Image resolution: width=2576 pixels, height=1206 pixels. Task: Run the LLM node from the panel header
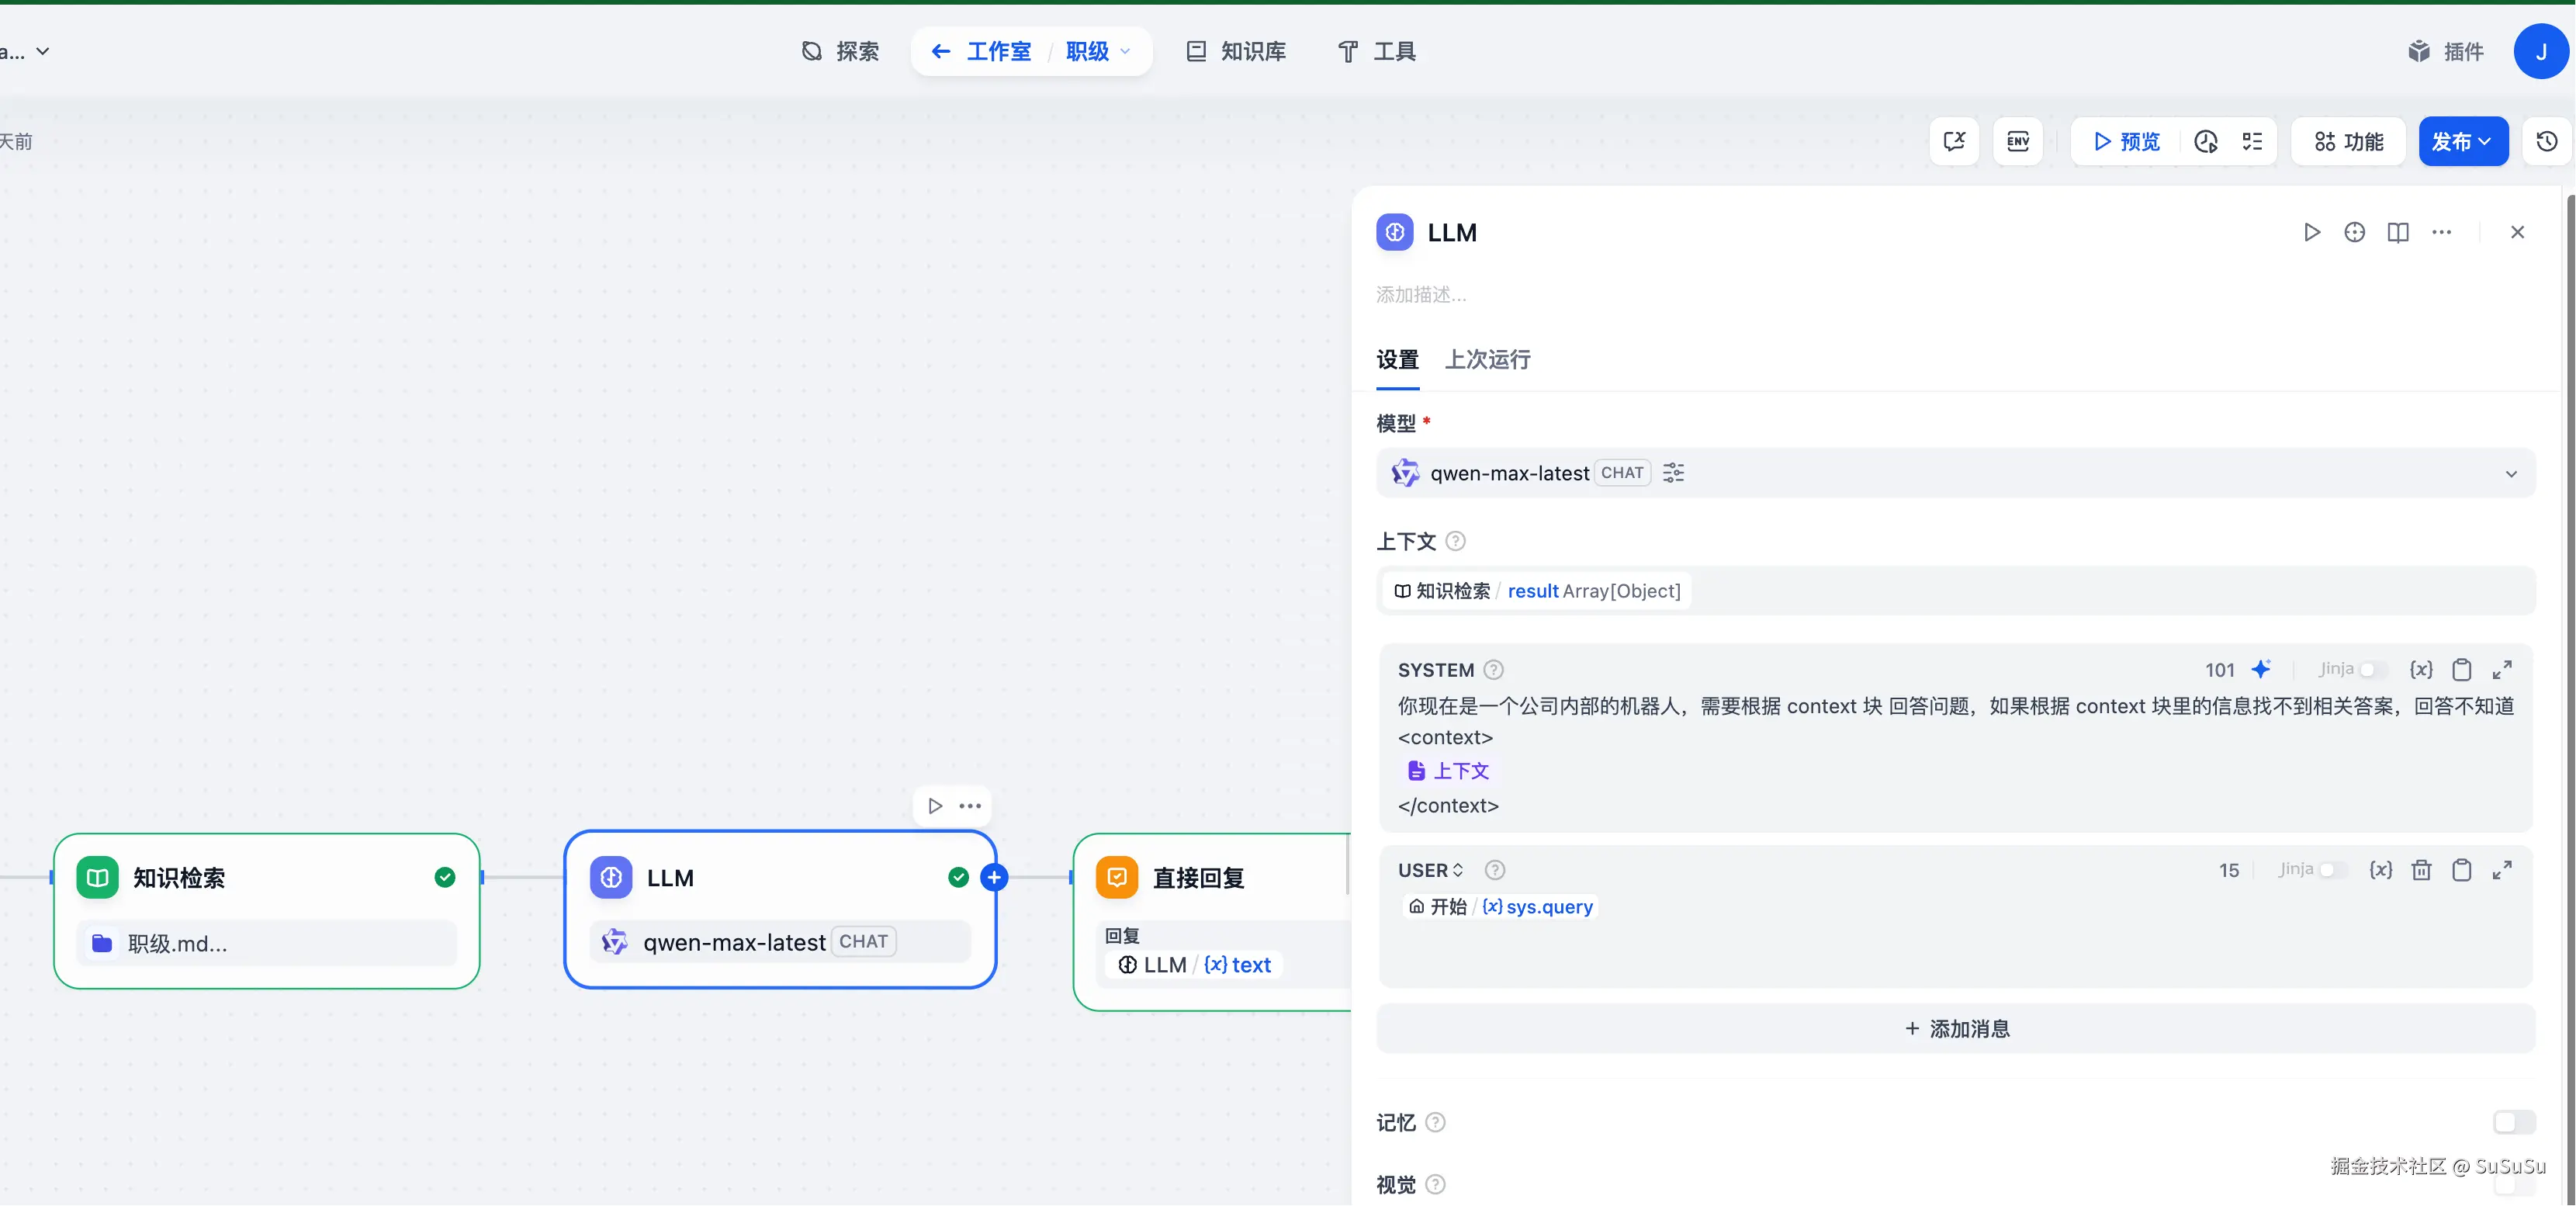coord(2311,232)
